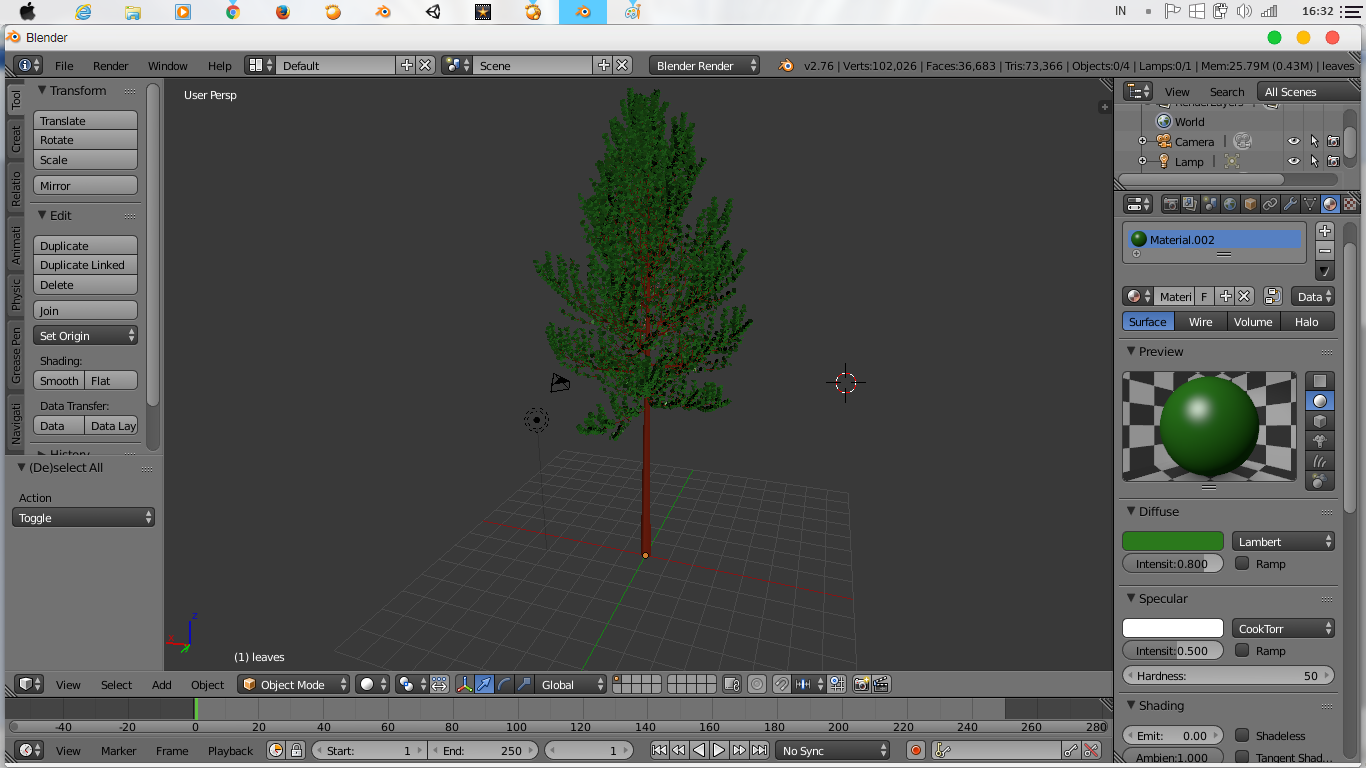Open the Render menu in the top bar
The image size is (1366, 768).
point(110,66)
